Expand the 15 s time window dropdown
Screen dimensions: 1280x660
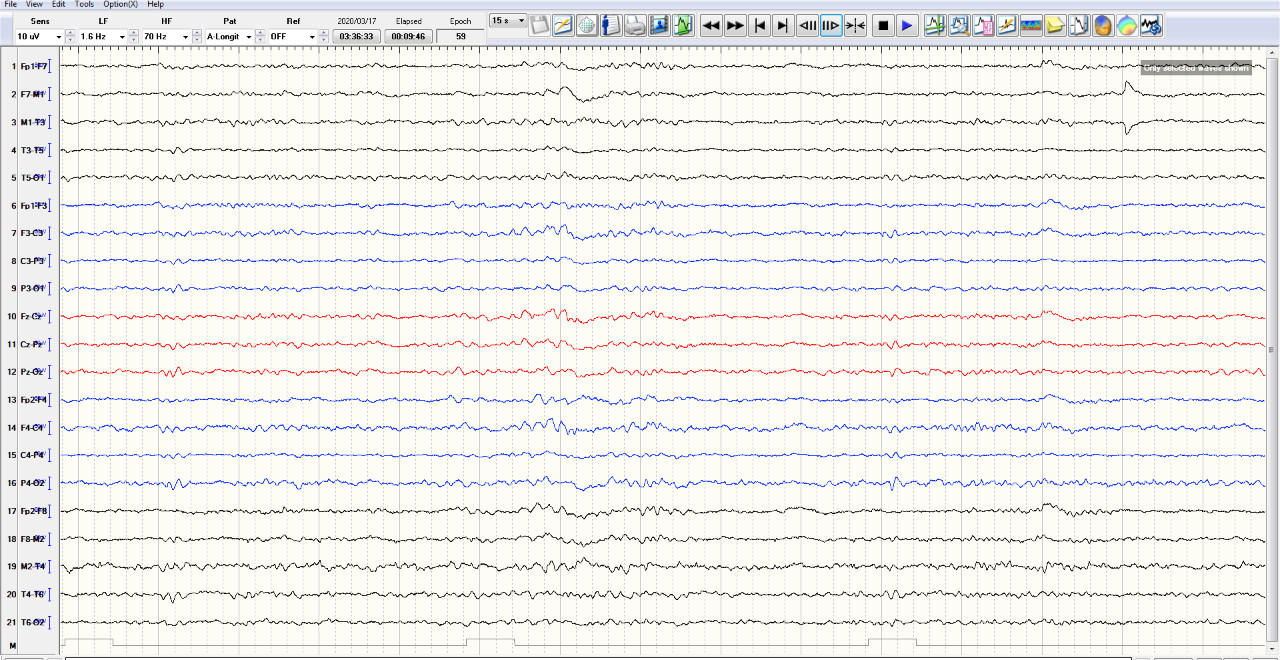pos(521,20)
